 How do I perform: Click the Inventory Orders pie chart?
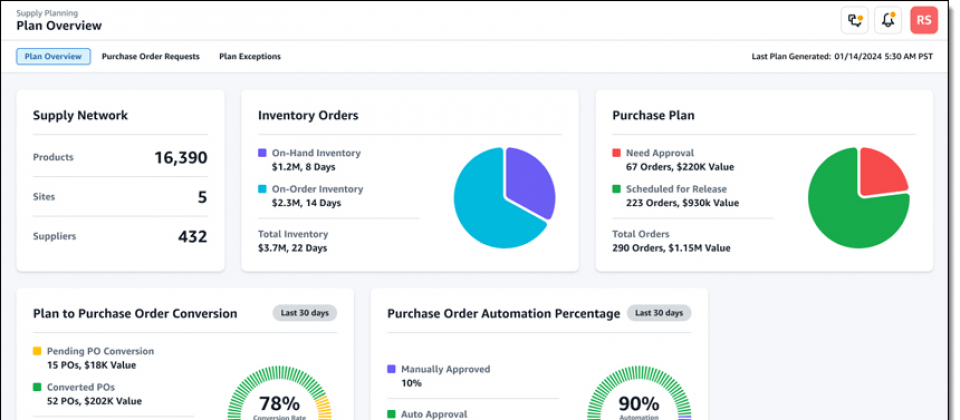[x=504, y=198]
